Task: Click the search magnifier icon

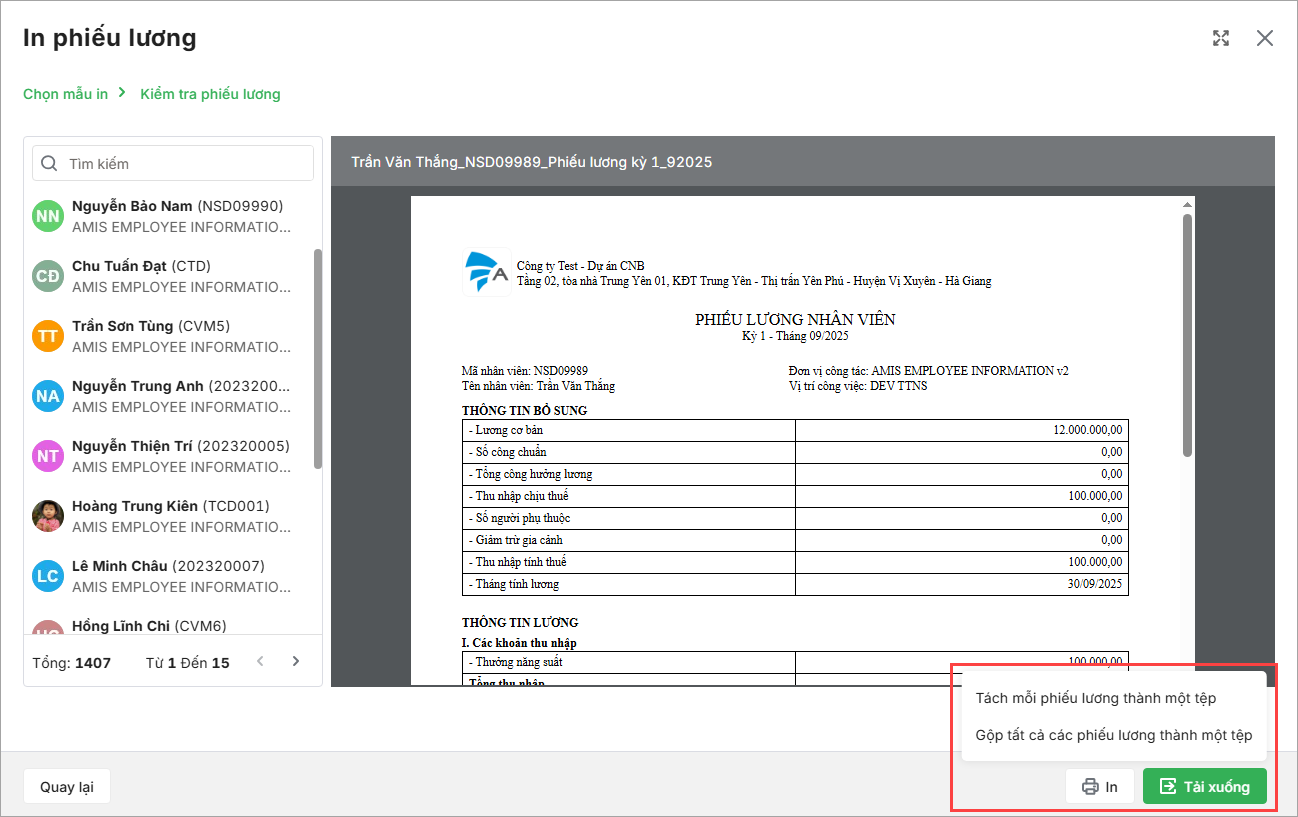Action: point(49,163)
